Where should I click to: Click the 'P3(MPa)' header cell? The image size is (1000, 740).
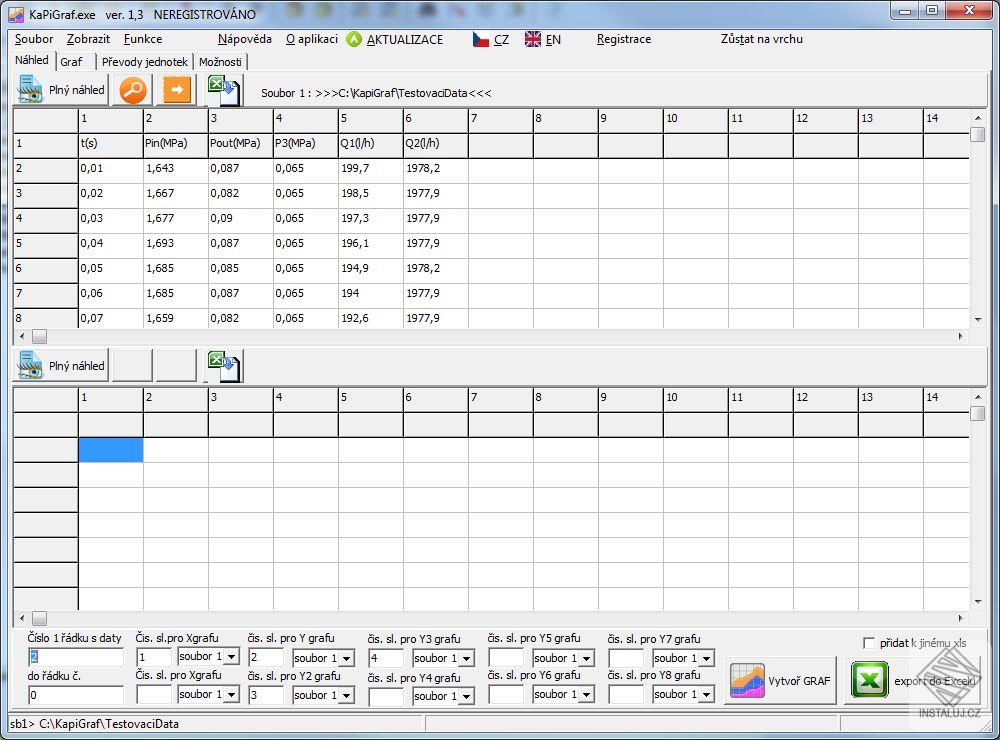(306, 144)
